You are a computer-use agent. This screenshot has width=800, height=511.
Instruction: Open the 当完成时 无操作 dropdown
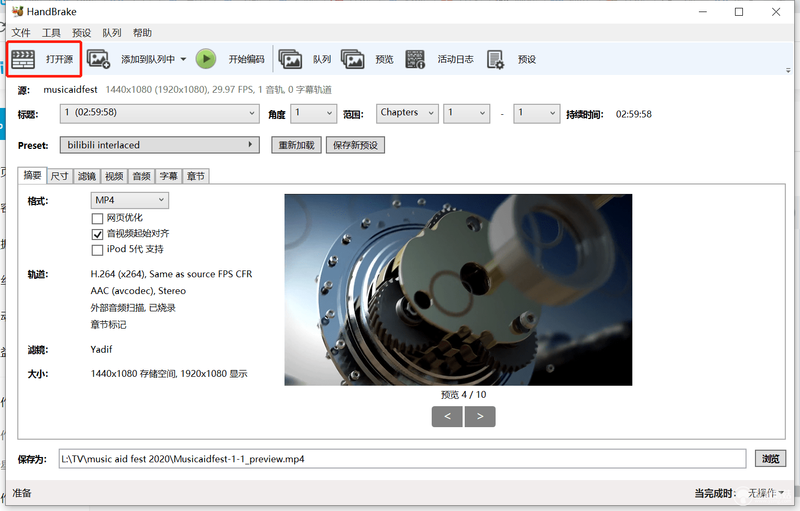pos(766,493)
